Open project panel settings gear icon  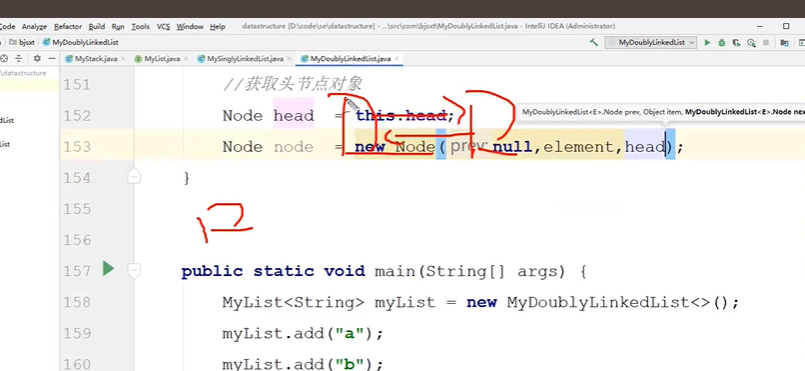click(x=37, y=58)
